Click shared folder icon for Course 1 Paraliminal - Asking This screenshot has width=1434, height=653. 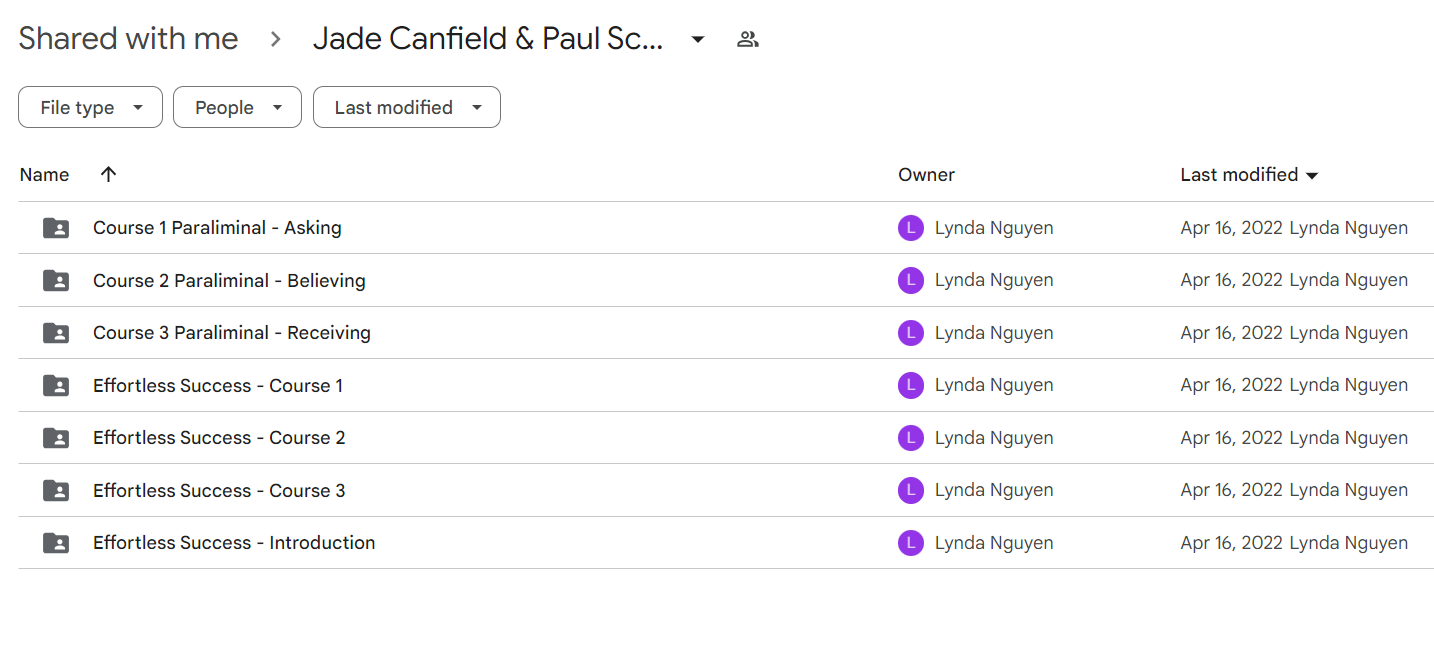click(56, 228)
